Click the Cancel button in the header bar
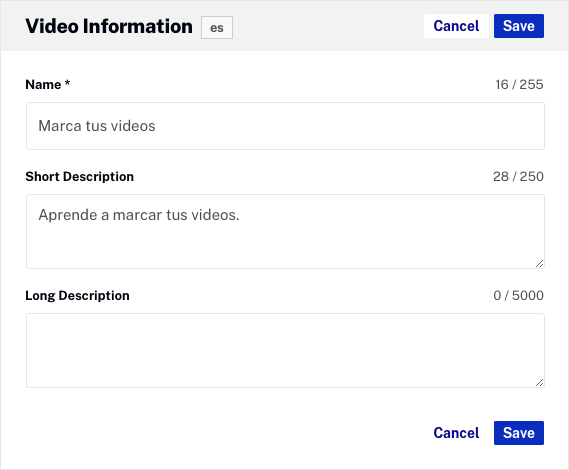Viewport: 569px width, 470px height. (x=456, y=26)
